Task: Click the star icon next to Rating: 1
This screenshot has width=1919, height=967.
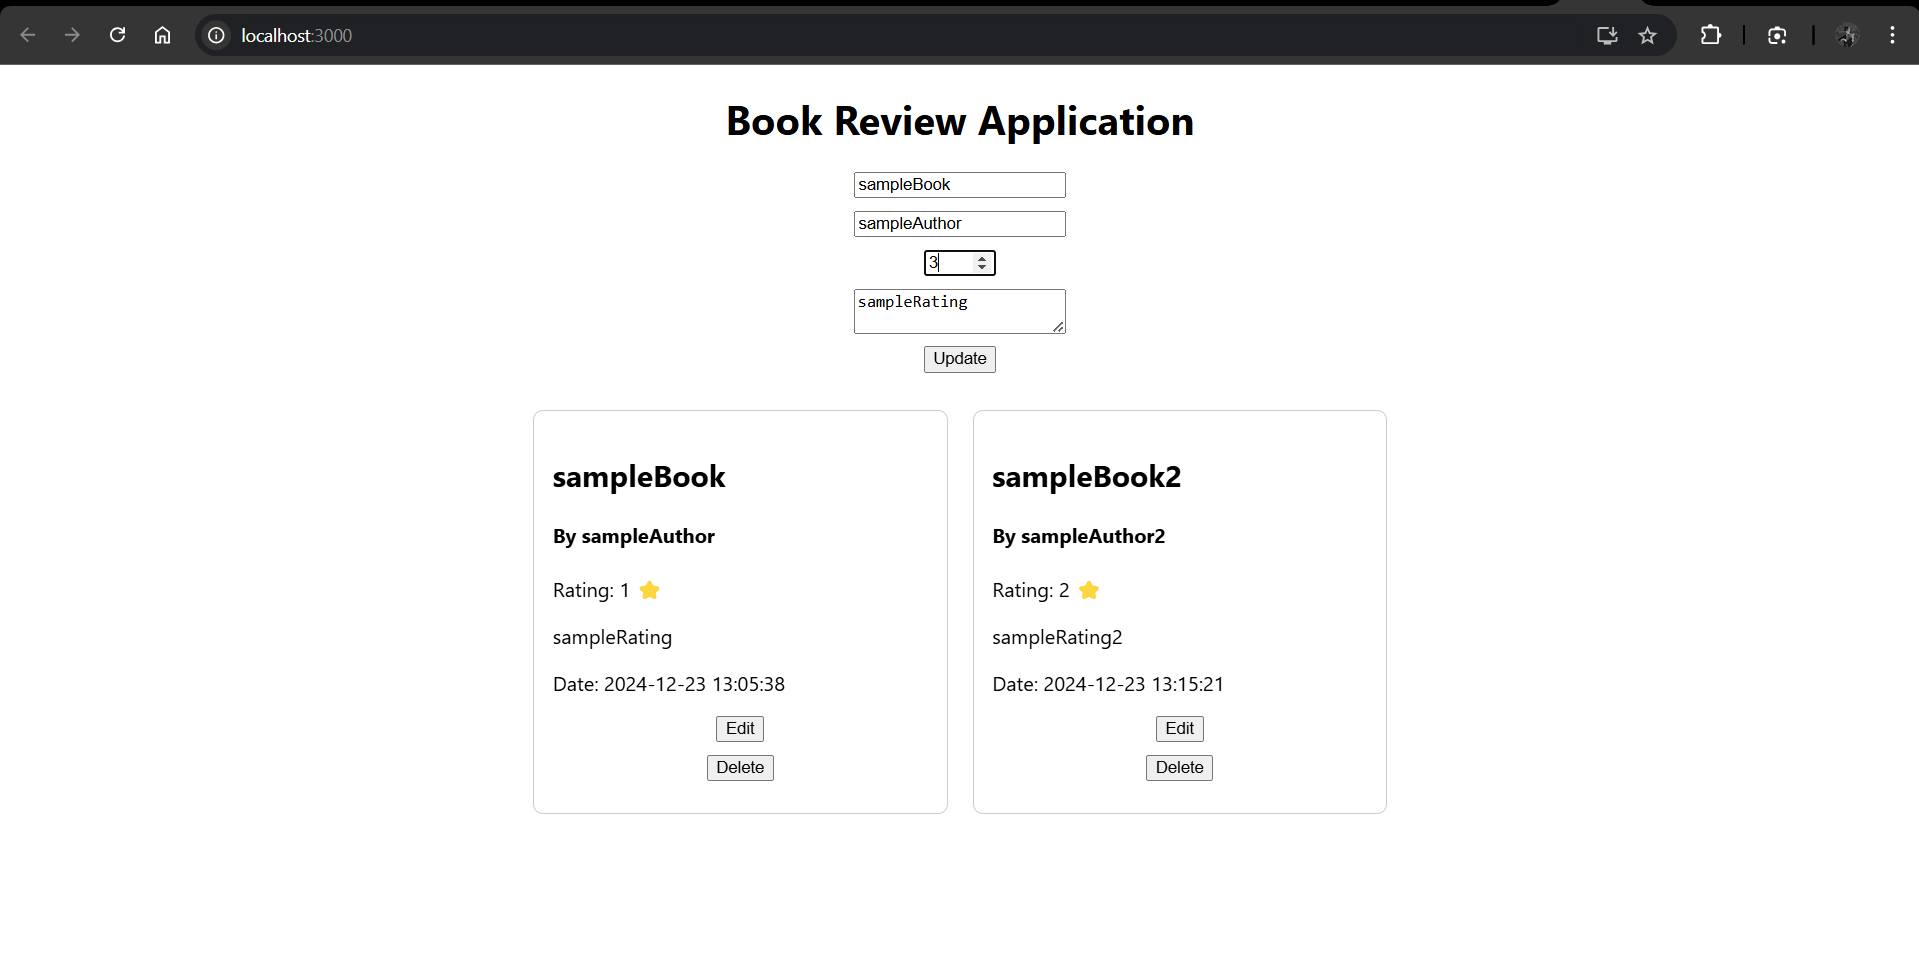Action: point(650,590)
